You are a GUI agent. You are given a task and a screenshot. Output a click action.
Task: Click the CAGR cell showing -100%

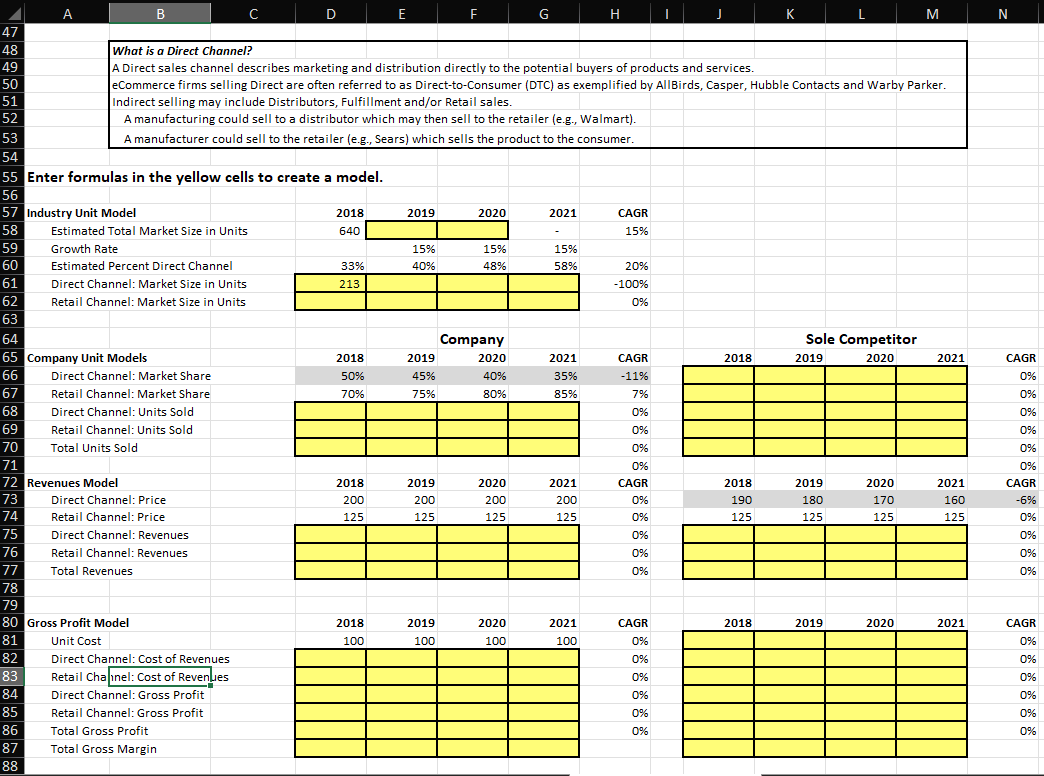coord(614,283)
